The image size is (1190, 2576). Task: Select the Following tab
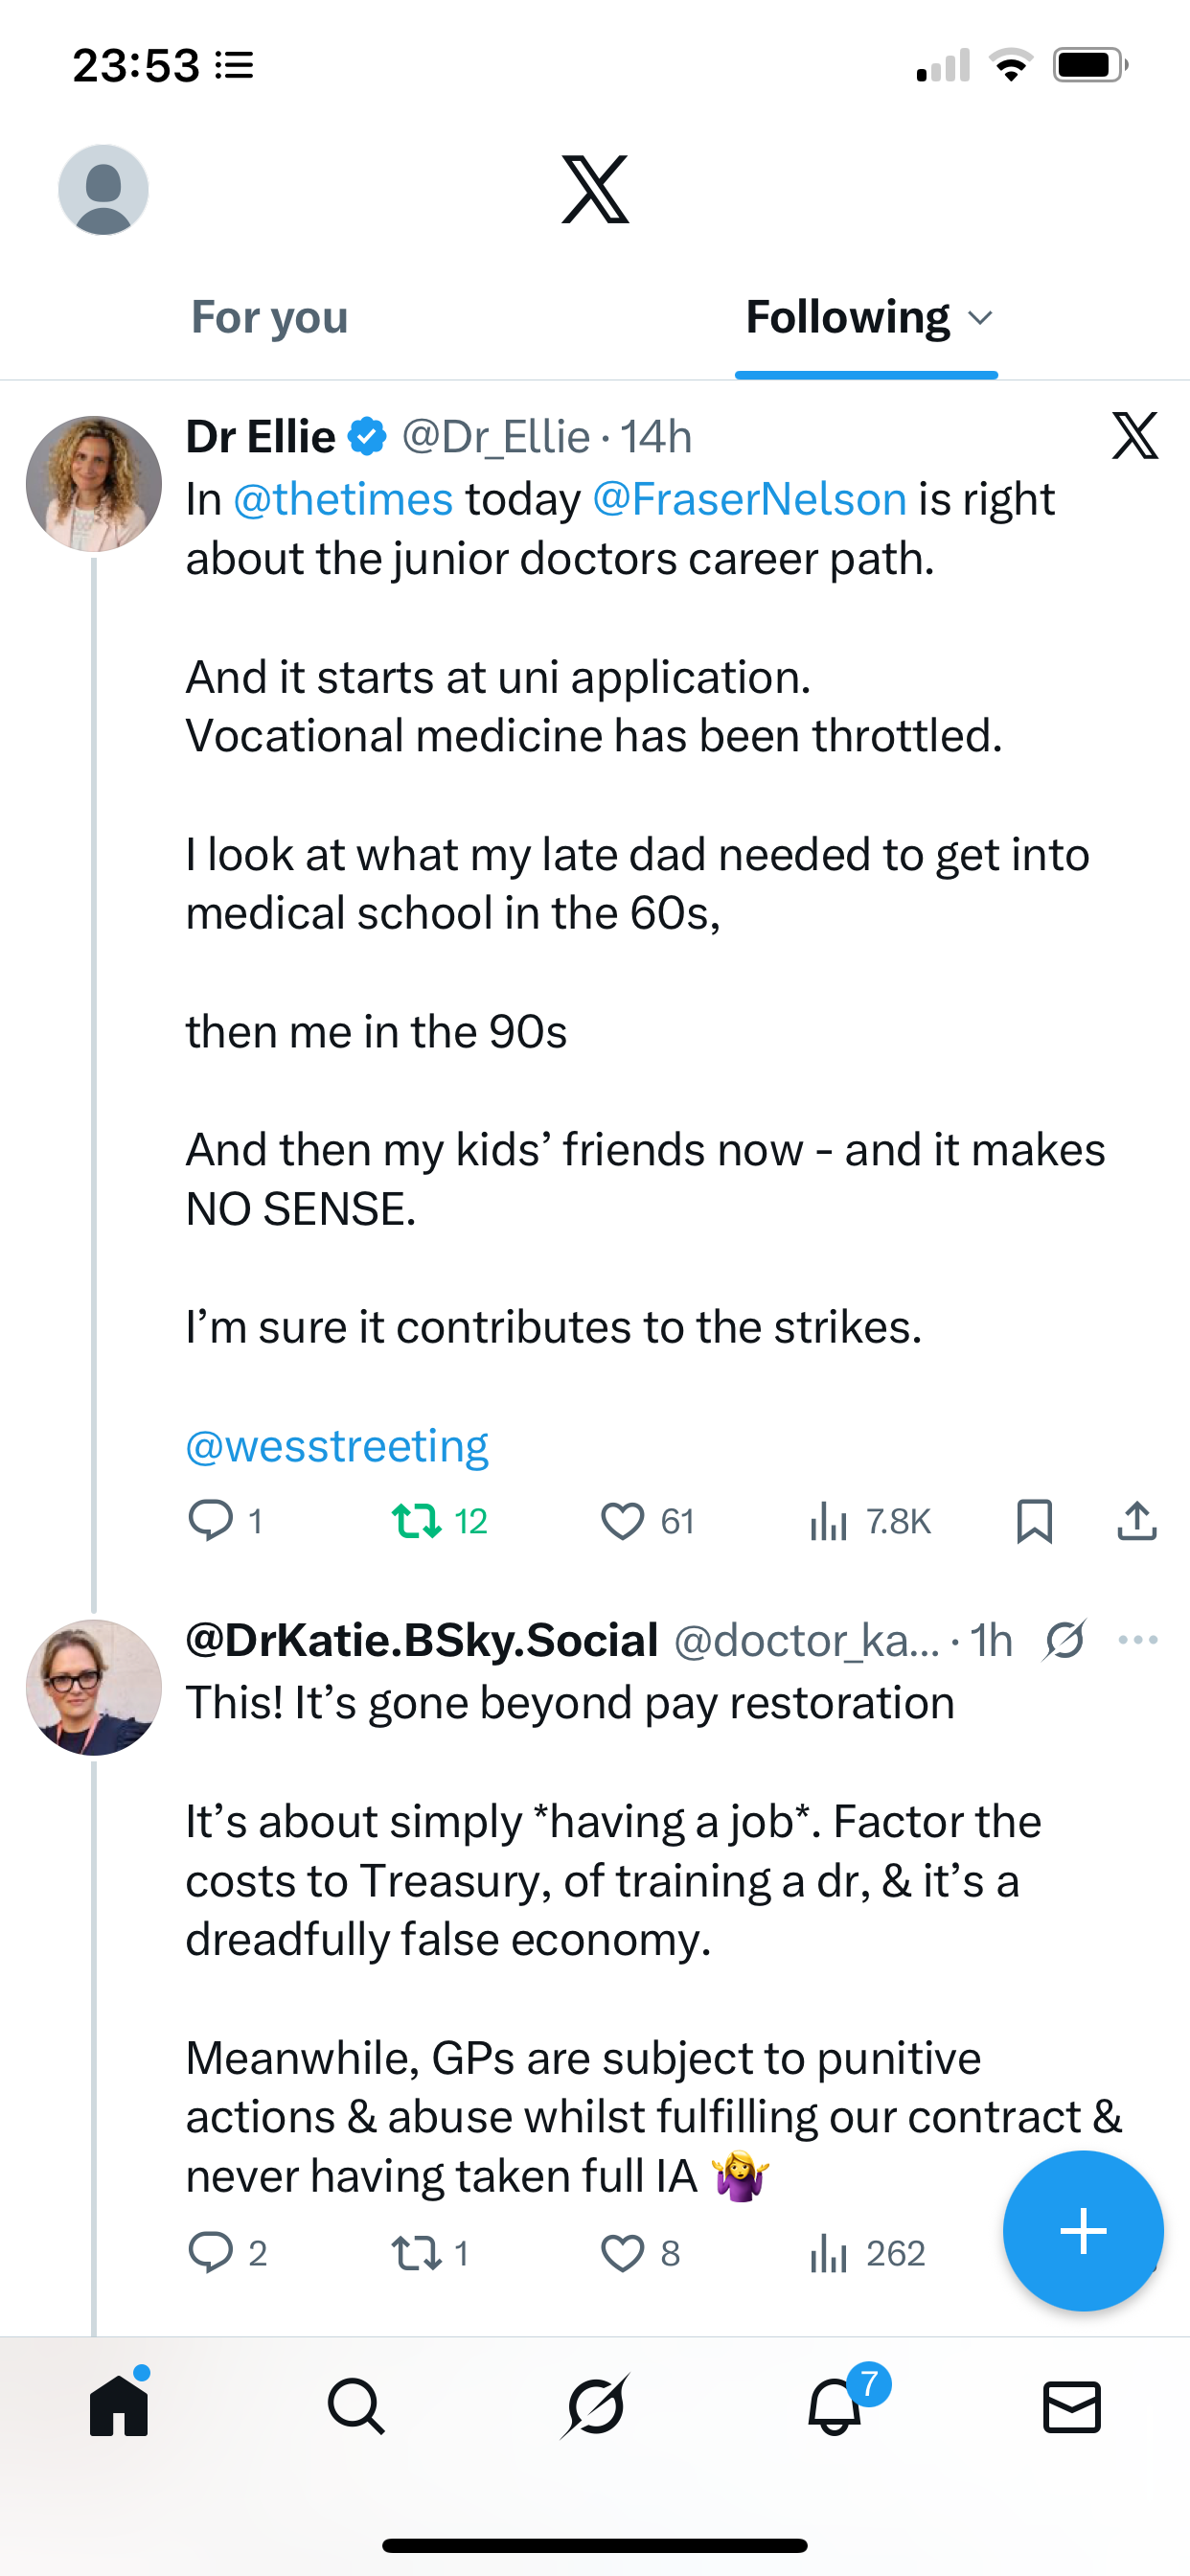tap(848, 318)
